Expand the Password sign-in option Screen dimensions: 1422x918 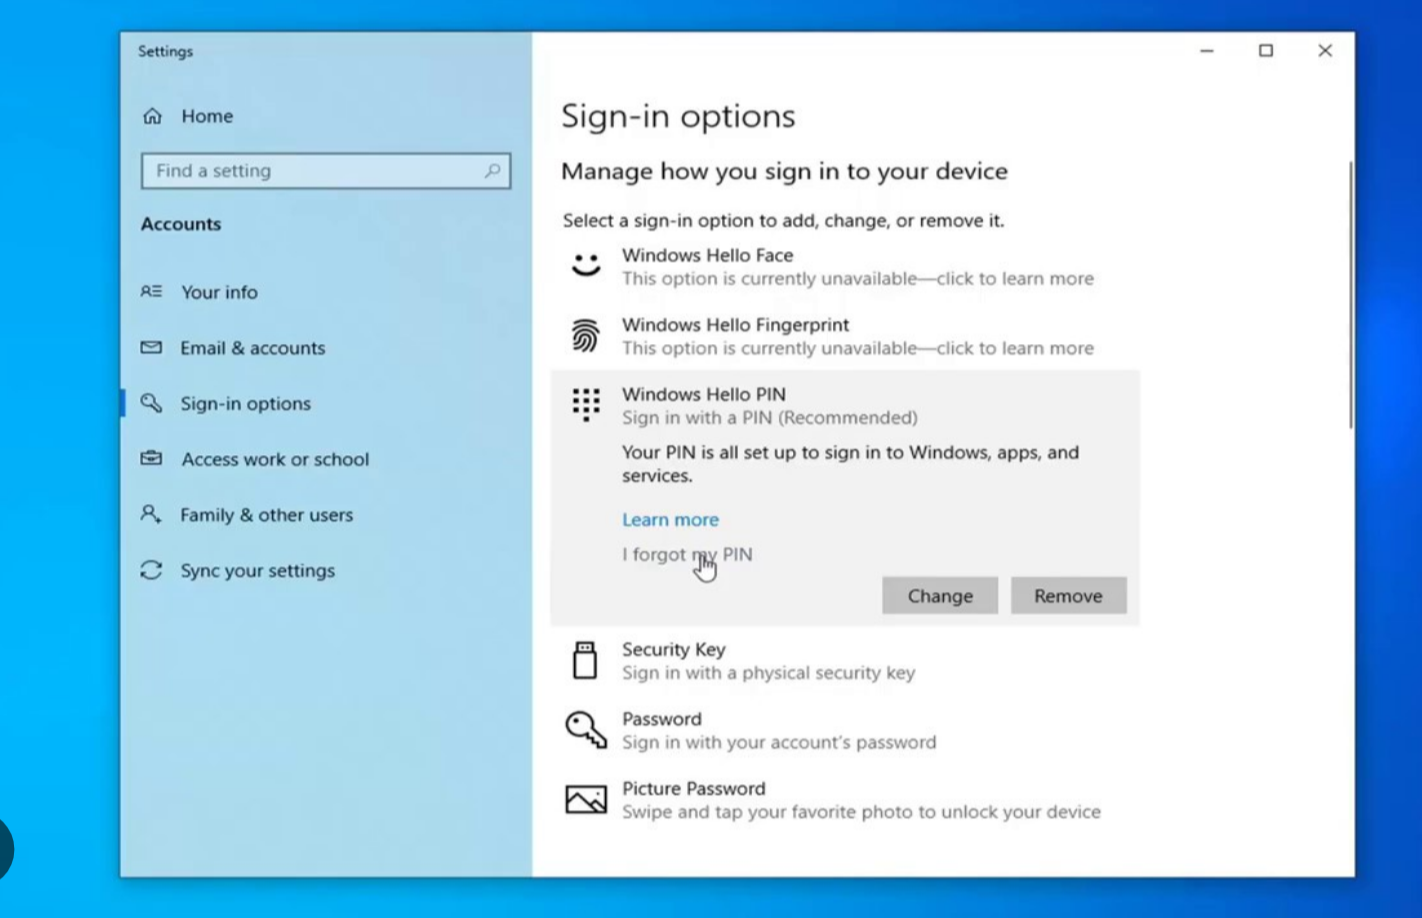(845, 730)
